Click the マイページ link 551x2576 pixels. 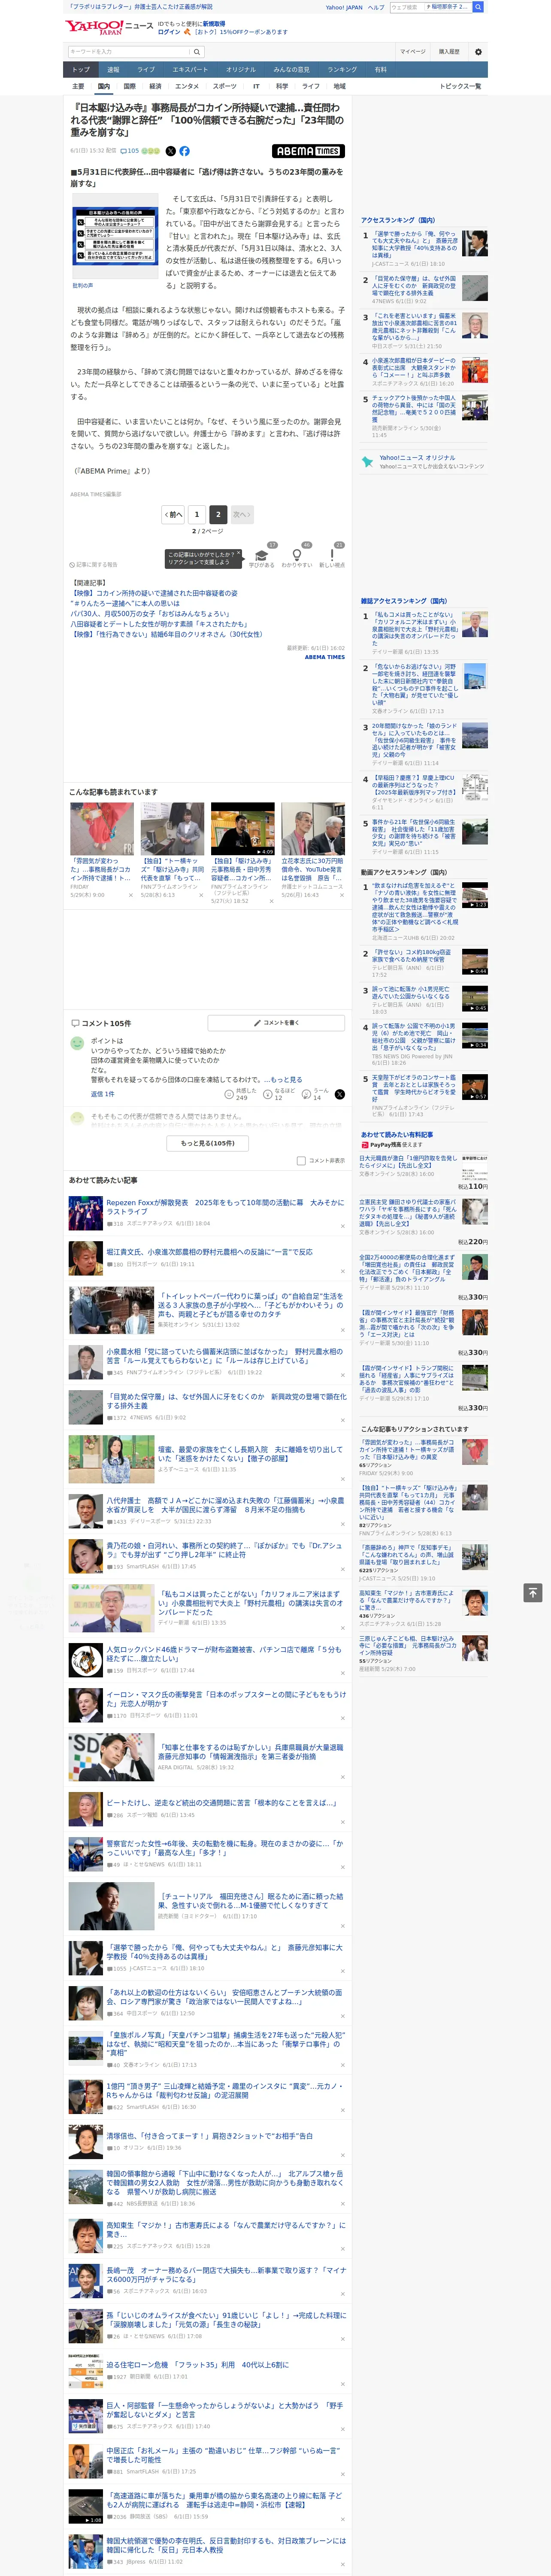pyautogui.click(x=413, y=52)
